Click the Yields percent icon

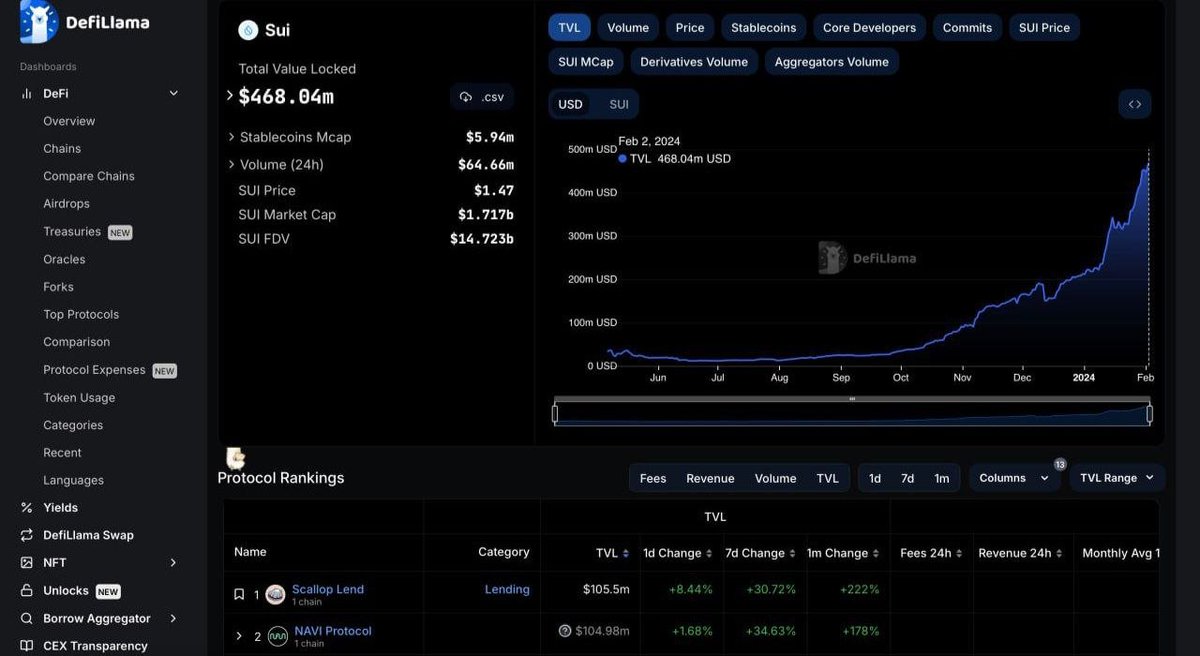coord(27,508)
